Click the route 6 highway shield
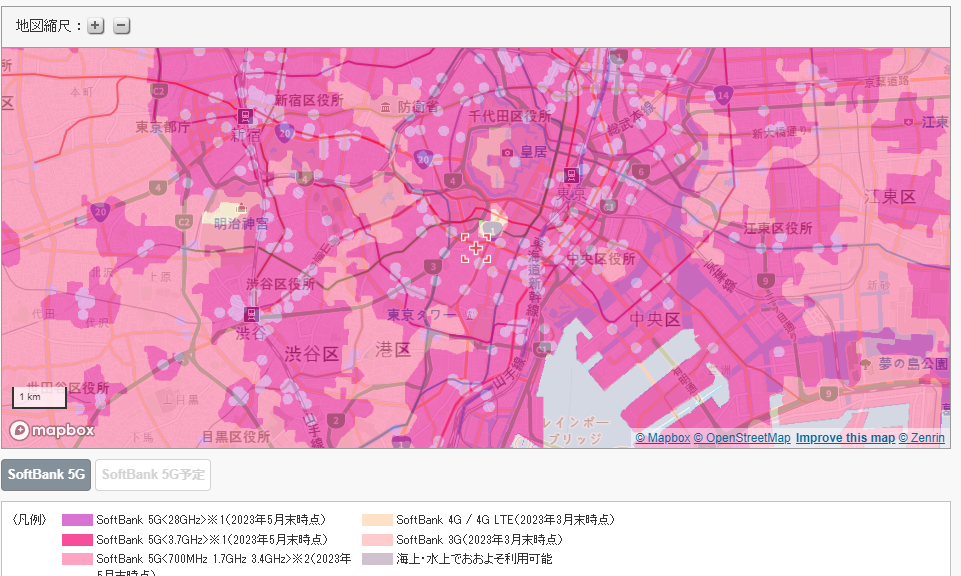Viewport: 961px width, 576px height. (x=640, y=172)
